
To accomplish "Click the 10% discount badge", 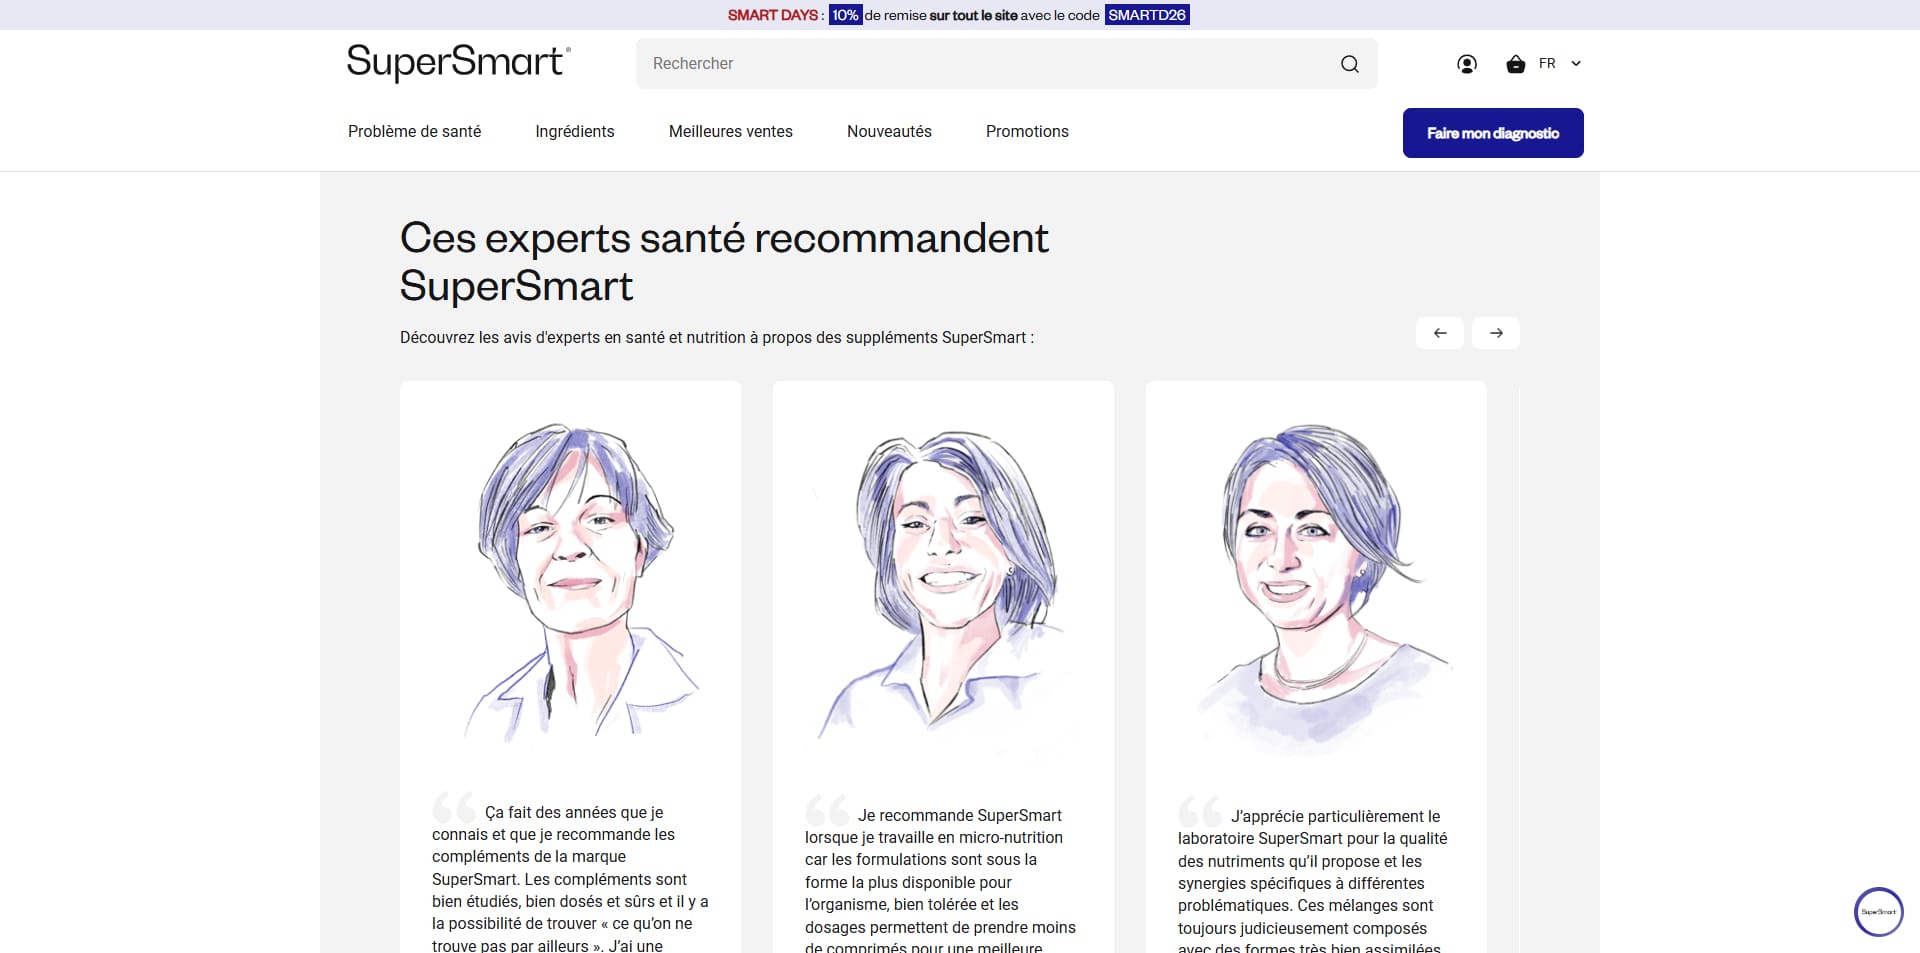I will 845,15.
